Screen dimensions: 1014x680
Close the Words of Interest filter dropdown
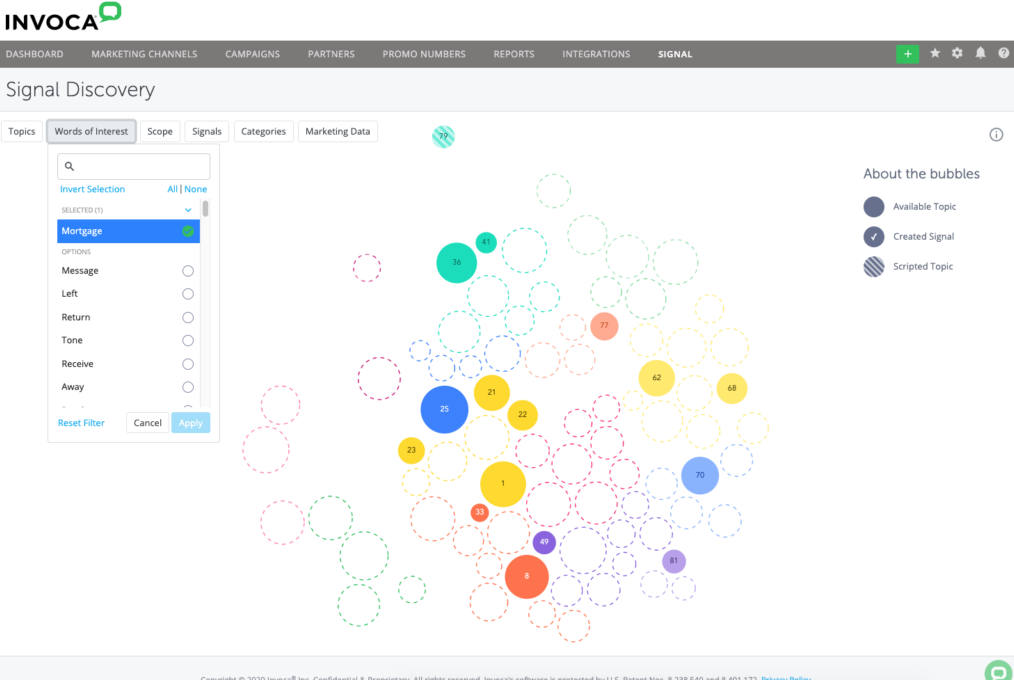pyautogui.click(x=91, y=131)
